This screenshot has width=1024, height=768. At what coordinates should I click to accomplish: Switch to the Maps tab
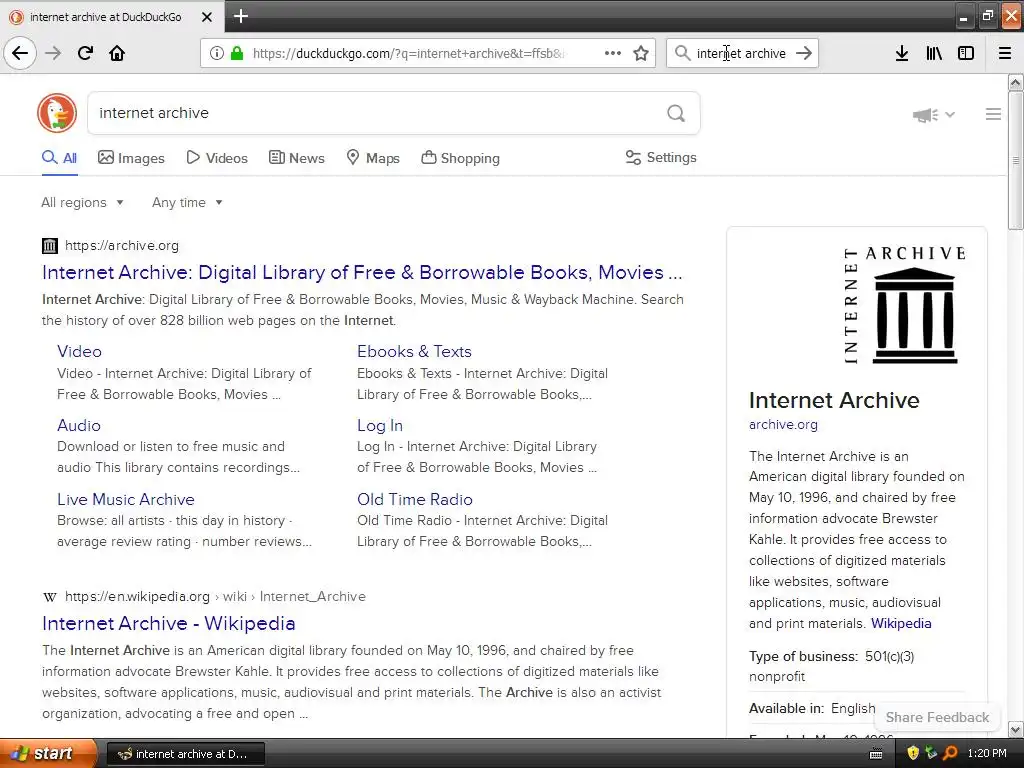373,158
